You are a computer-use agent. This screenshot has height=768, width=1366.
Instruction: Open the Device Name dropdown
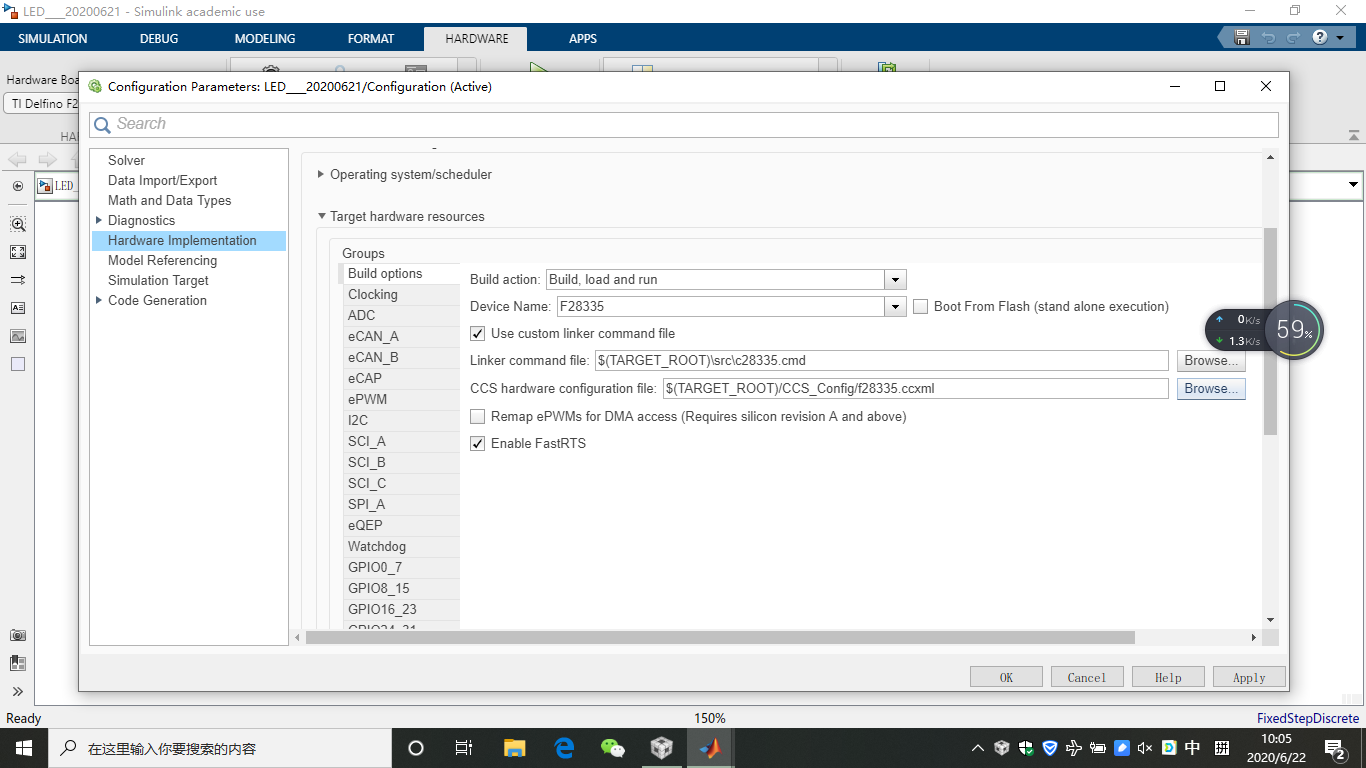(x=896, y=307)
